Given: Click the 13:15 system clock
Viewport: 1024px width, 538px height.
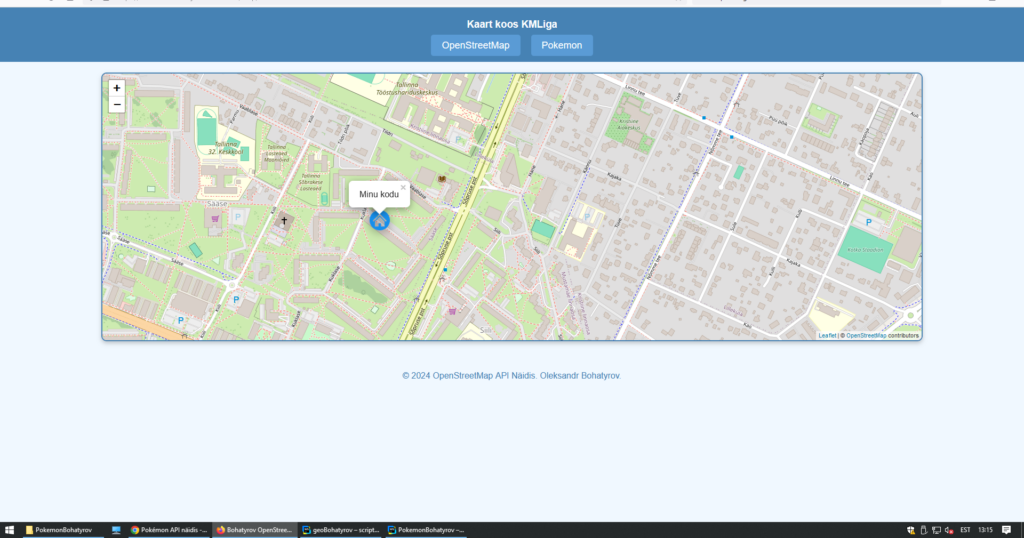Looking at the screenshot, I should pos(985,530).
